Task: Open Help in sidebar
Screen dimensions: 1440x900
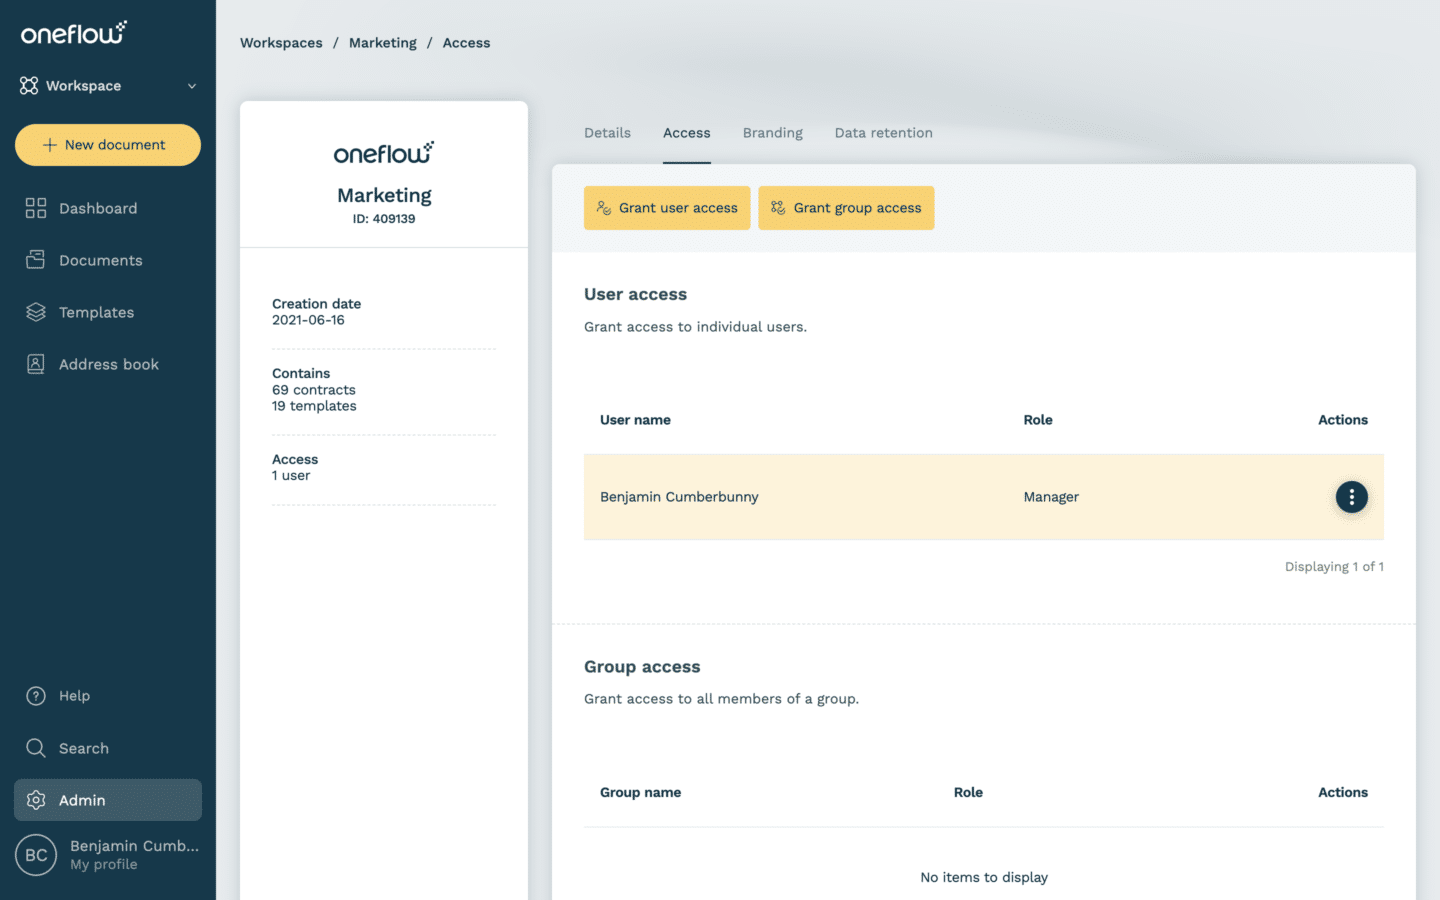Action: 74,696
